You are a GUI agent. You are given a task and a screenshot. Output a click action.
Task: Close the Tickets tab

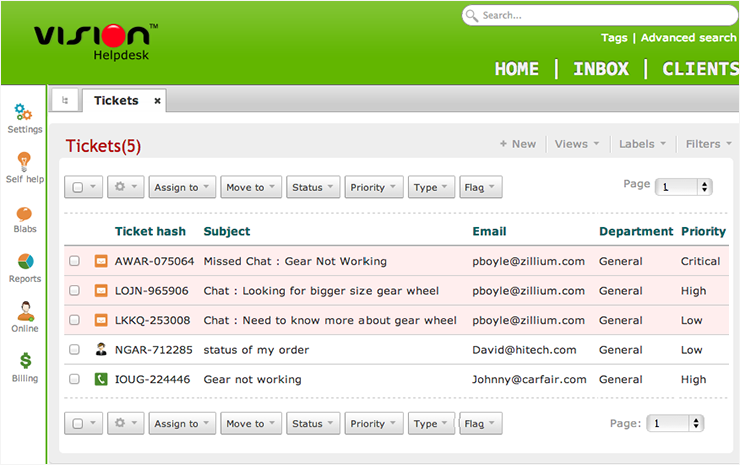pyautogui.click(x=158, y=101)
